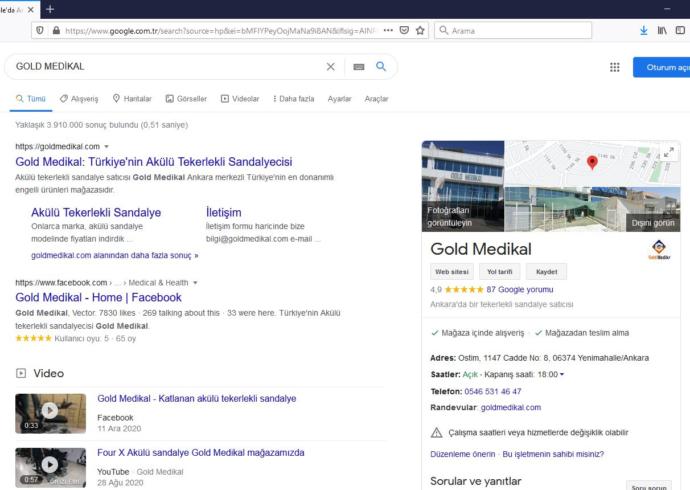Click the Save to Pocket icon
The height and width of the screenshot is (490, 690).
pyautogui.click(x=404, y=30)
